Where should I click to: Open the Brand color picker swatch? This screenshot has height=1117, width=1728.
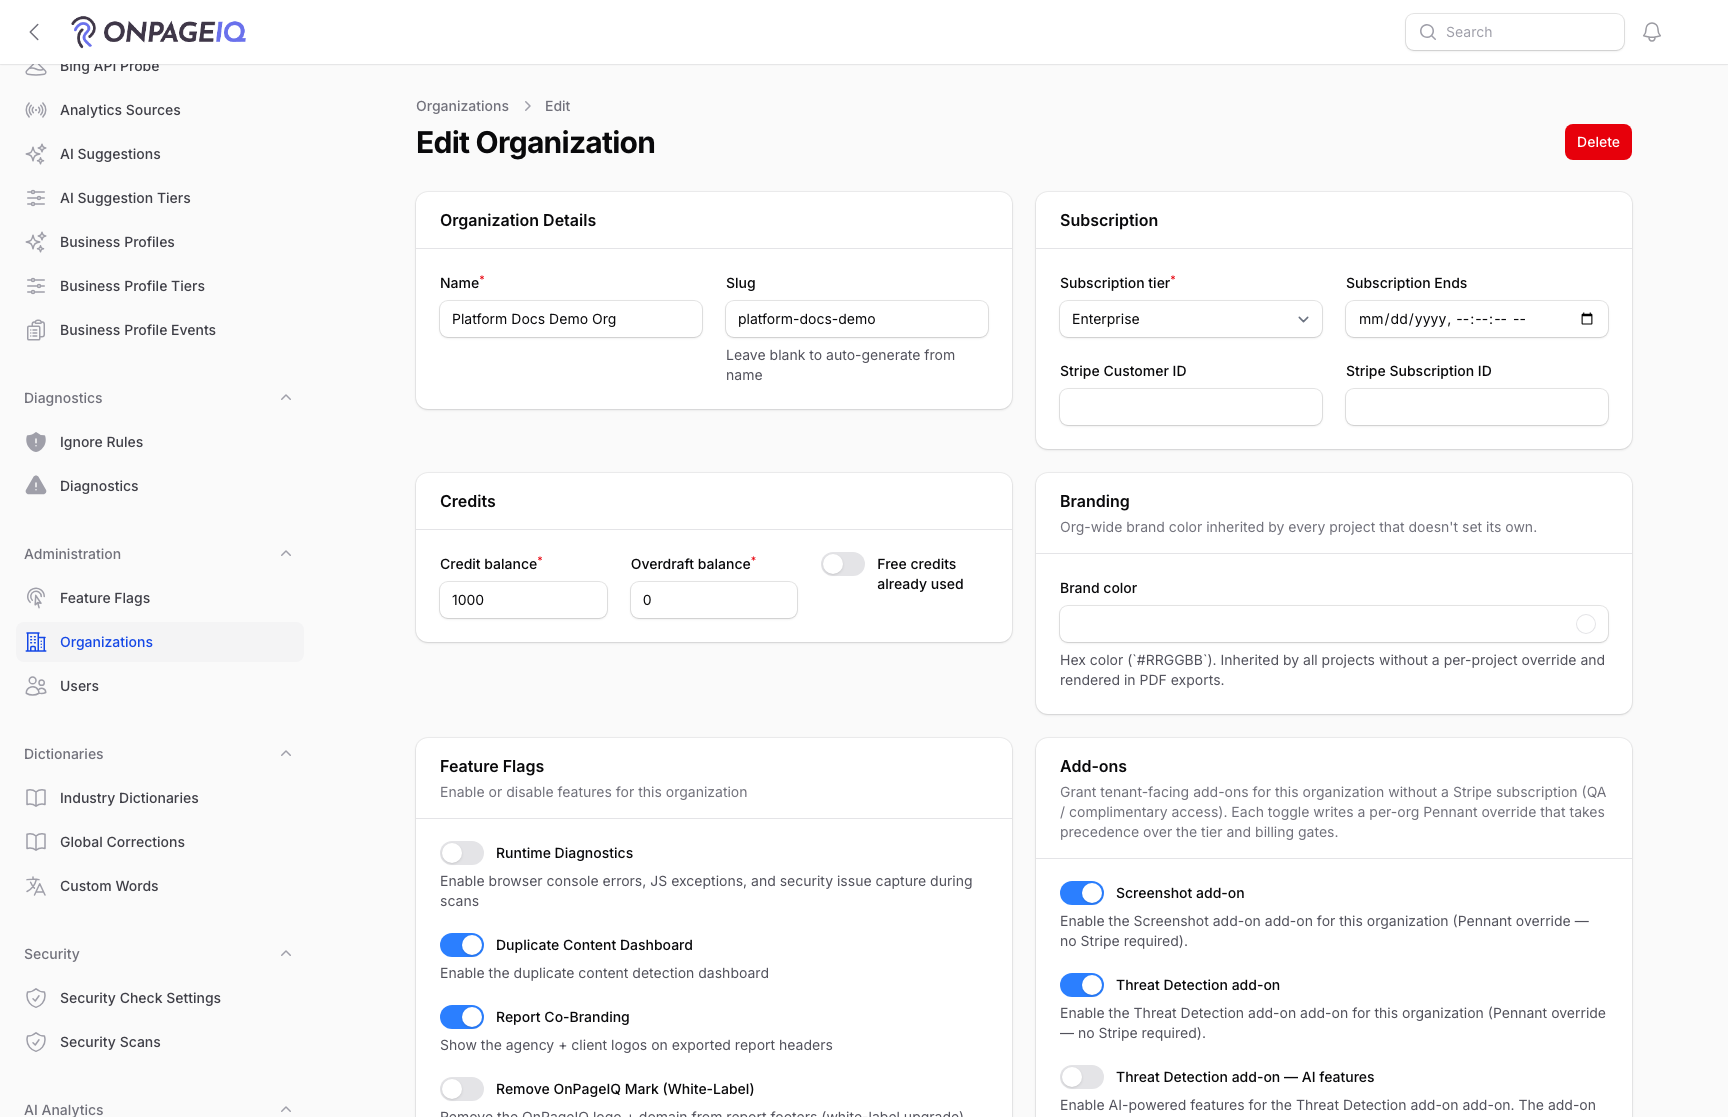1586,624
